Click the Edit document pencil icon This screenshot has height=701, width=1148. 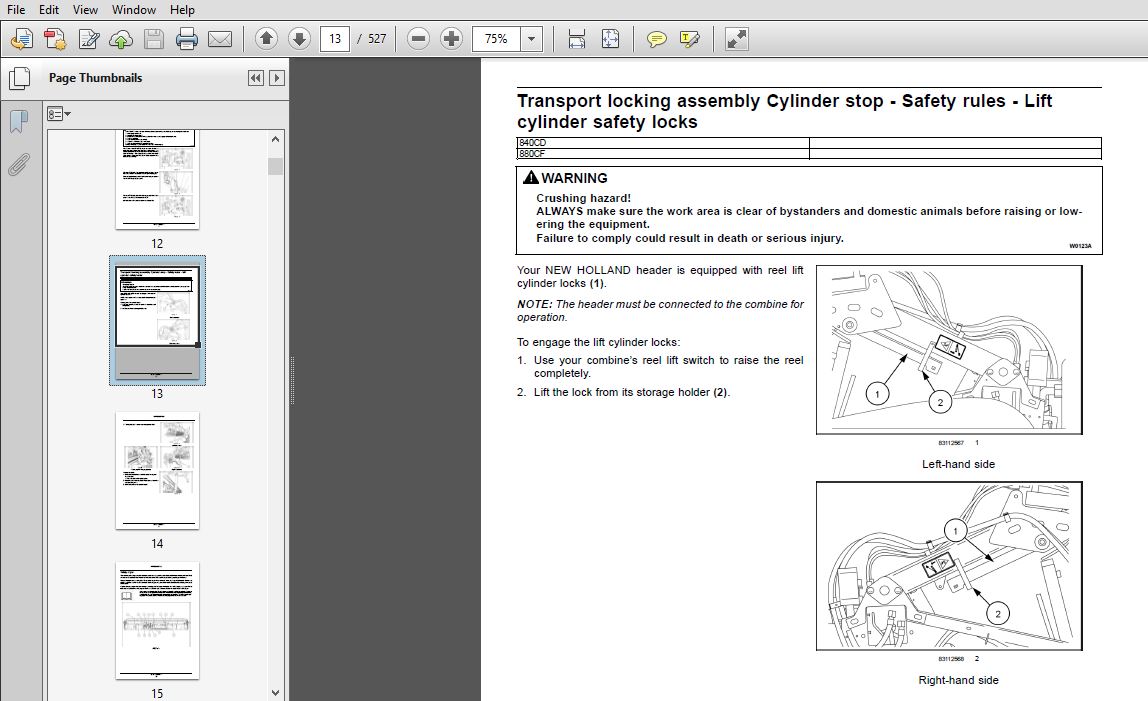(x=89, y=39)
